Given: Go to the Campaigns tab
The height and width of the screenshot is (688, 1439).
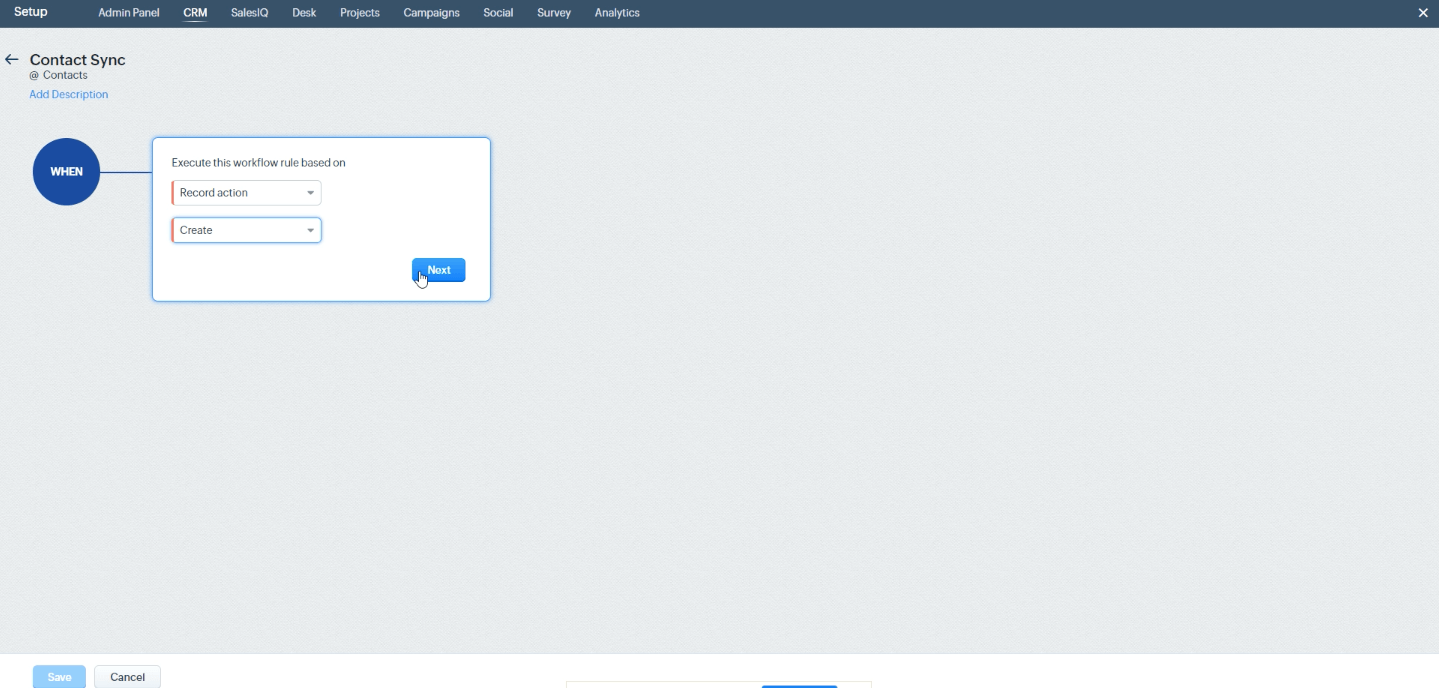Looking at the screenshot, I should [430, 13].
